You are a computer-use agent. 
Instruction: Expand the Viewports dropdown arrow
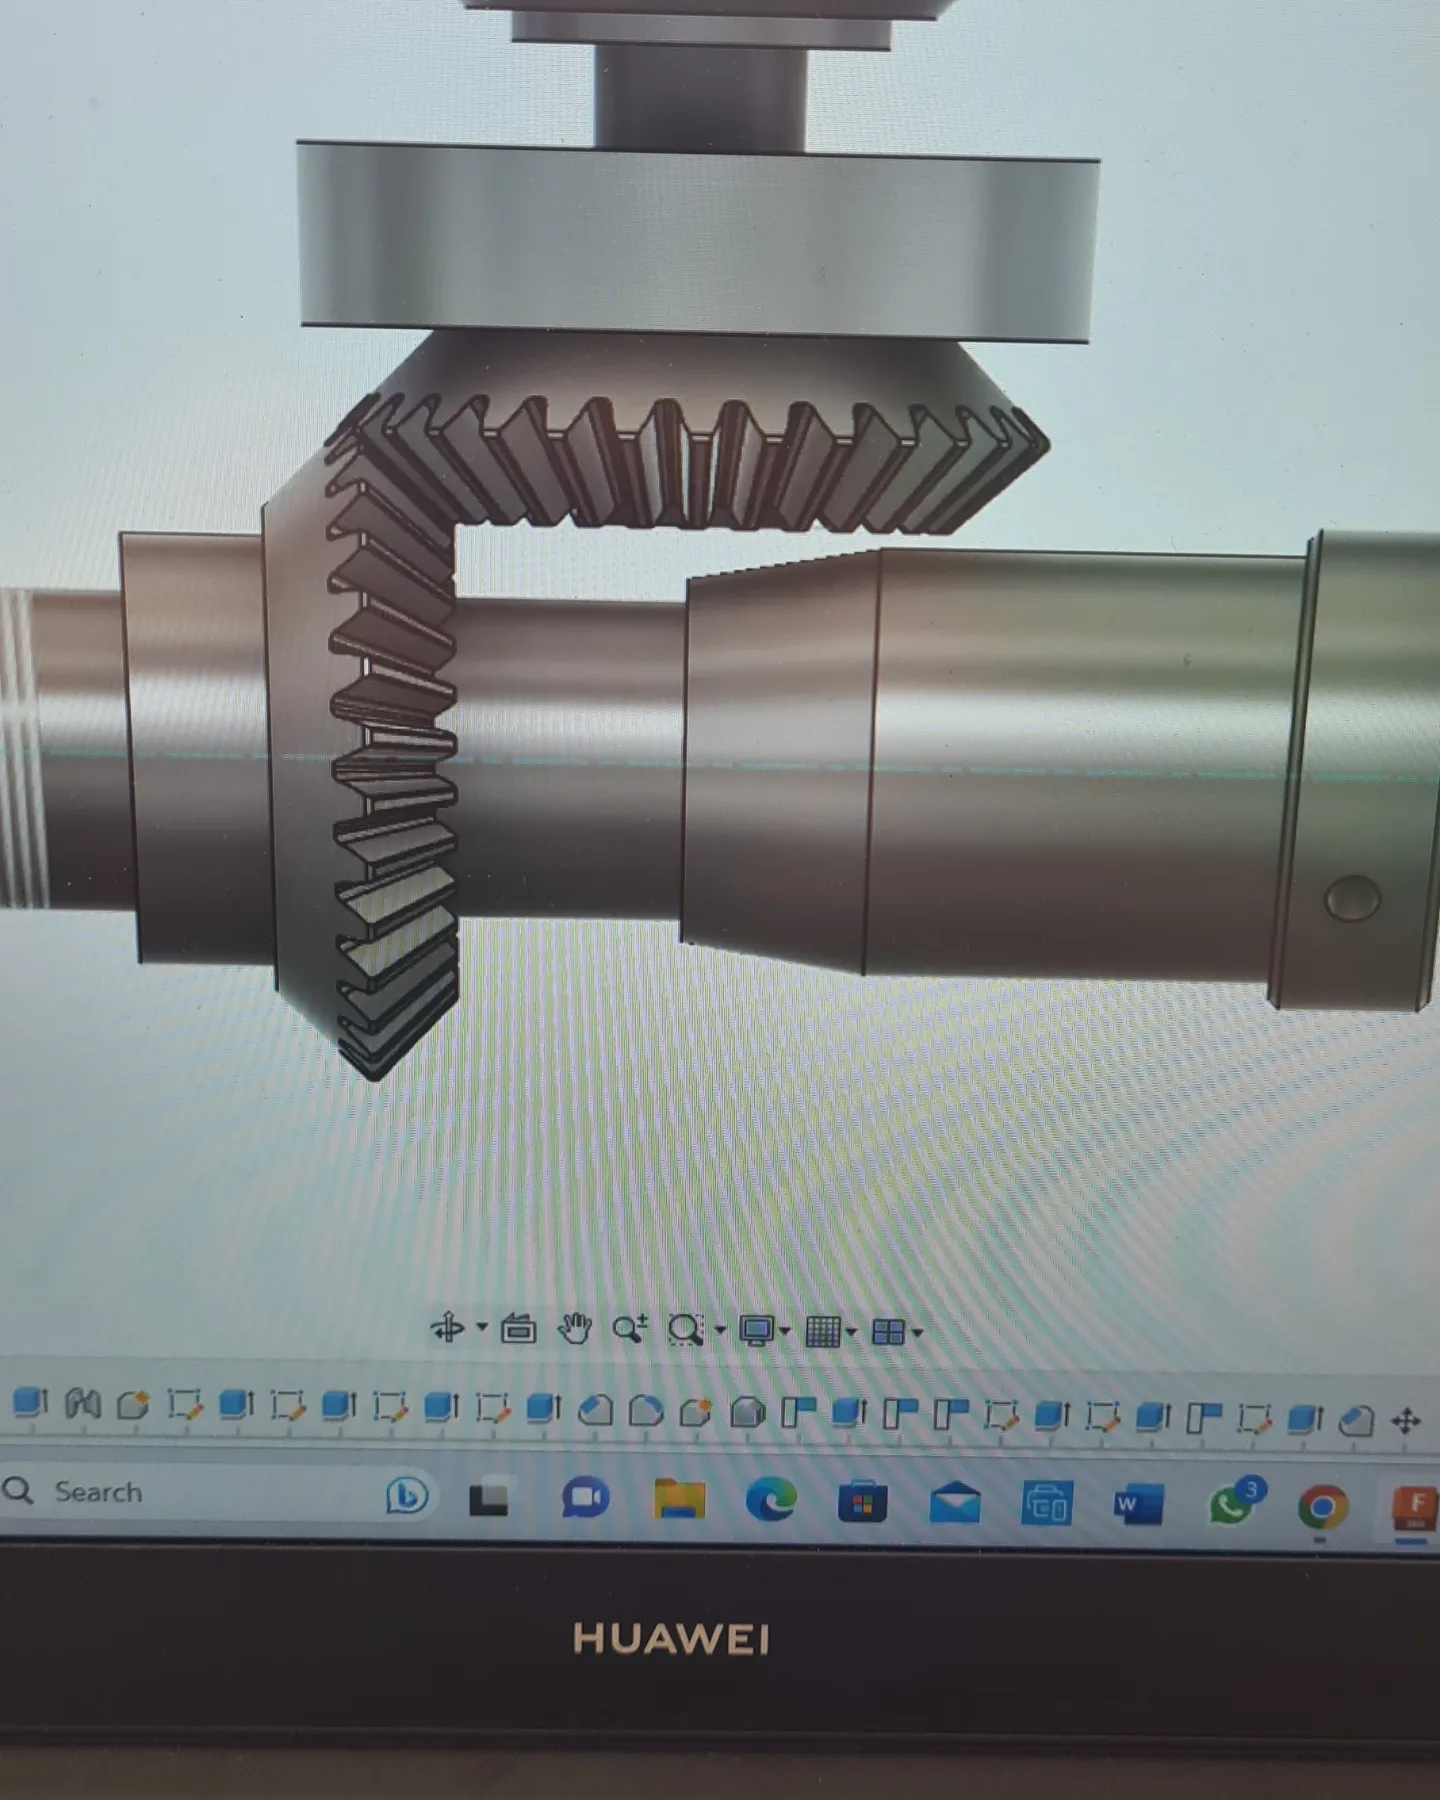point(917,1333)
